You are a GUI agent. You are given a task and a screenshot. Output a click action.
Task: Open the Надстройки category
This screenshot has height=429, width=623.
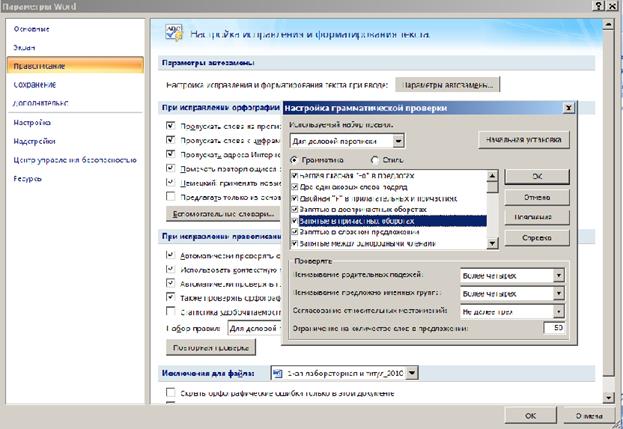pos(35,141)
